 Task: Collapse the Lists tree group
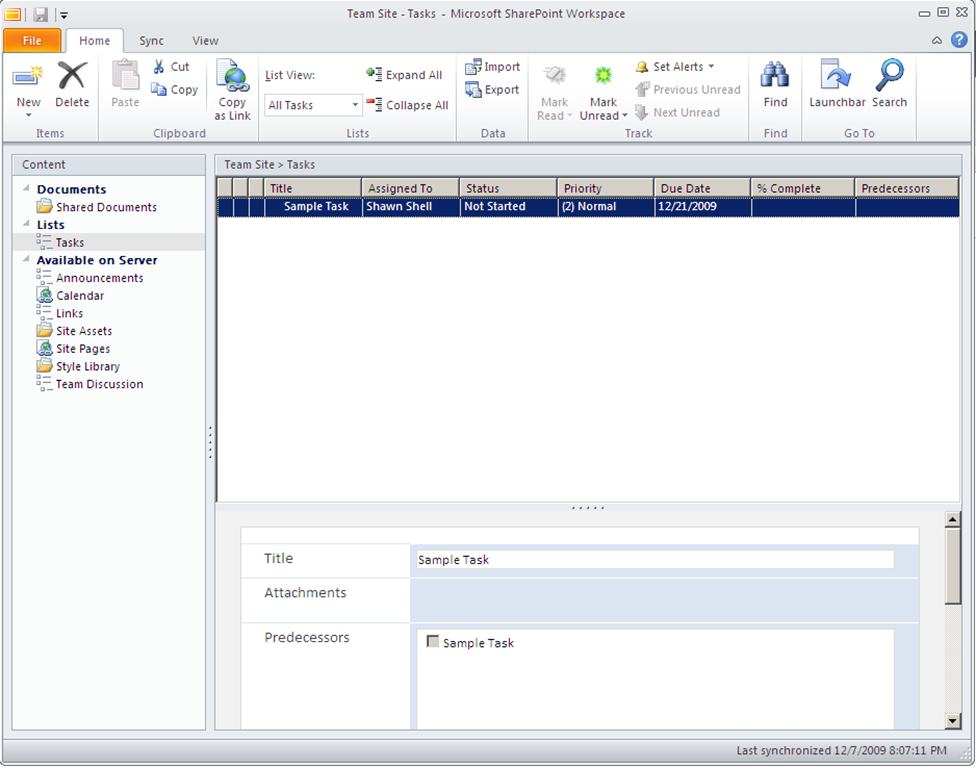26,223
